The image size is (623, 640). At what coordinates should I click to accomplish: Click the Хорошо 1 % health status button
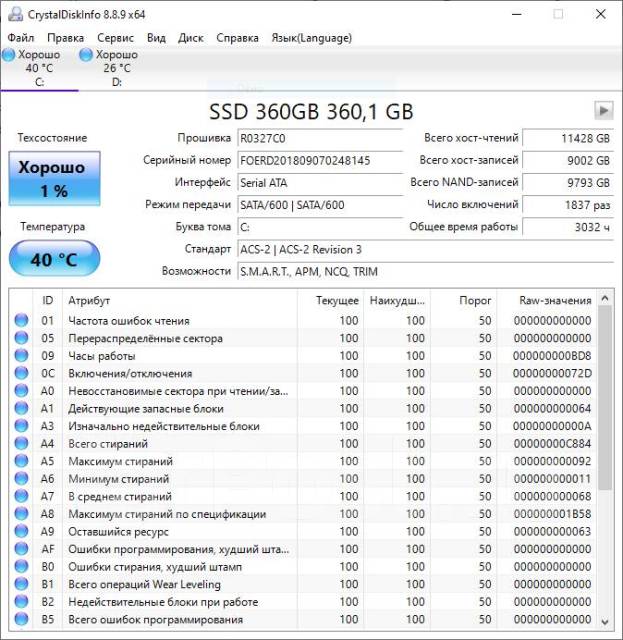coord(54,178)
